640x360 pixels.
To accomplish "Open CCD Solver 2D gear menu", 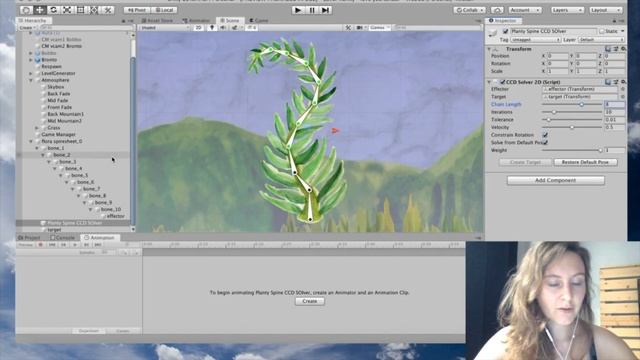I will (x=623, y=82).
